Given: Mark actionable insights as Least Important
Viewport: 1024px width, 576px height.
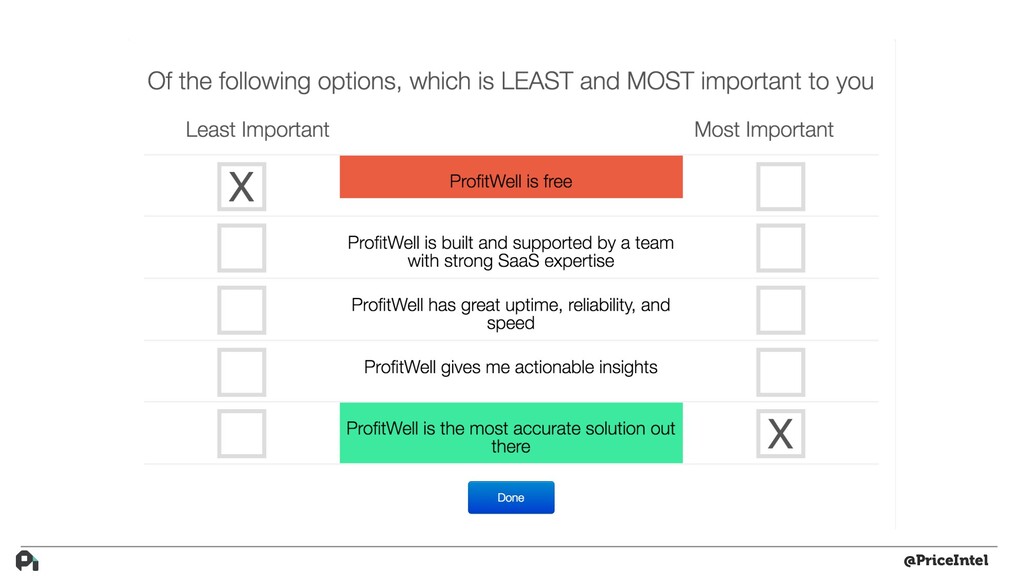Looking at the screenshot, I should (x=242, y=372).
